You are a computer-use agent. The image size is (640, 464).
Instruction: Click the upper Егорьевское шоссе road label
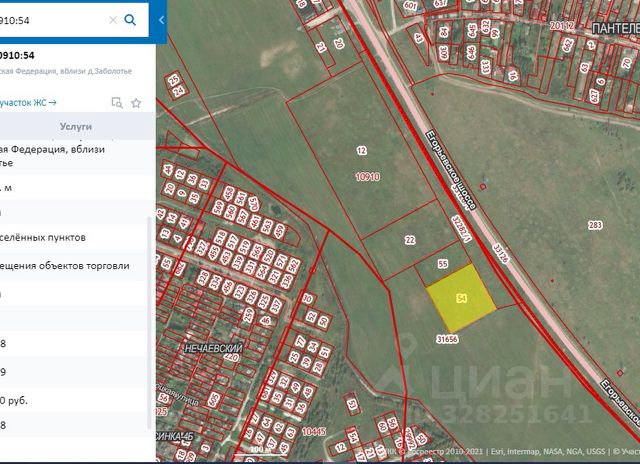coord(451,170)
